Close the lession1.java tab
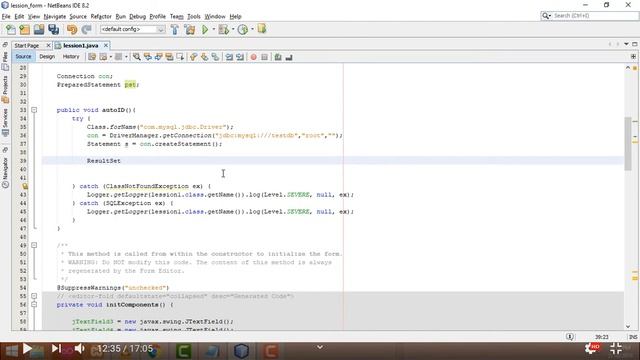The image size is (640, 360). click(106, 45)
